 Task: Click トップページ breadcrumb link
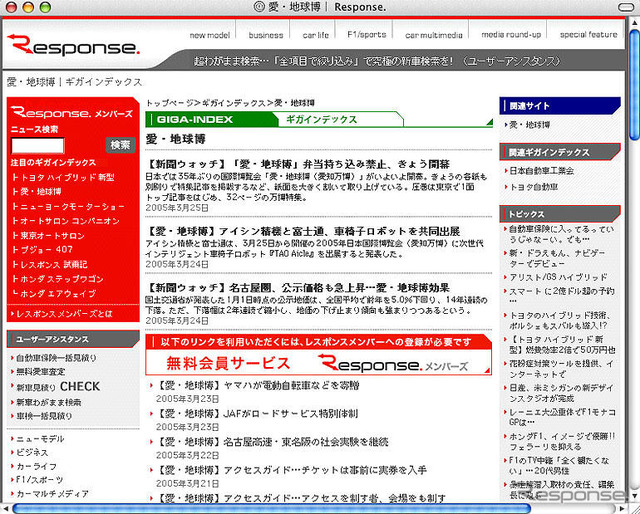[x=169, y=103]
